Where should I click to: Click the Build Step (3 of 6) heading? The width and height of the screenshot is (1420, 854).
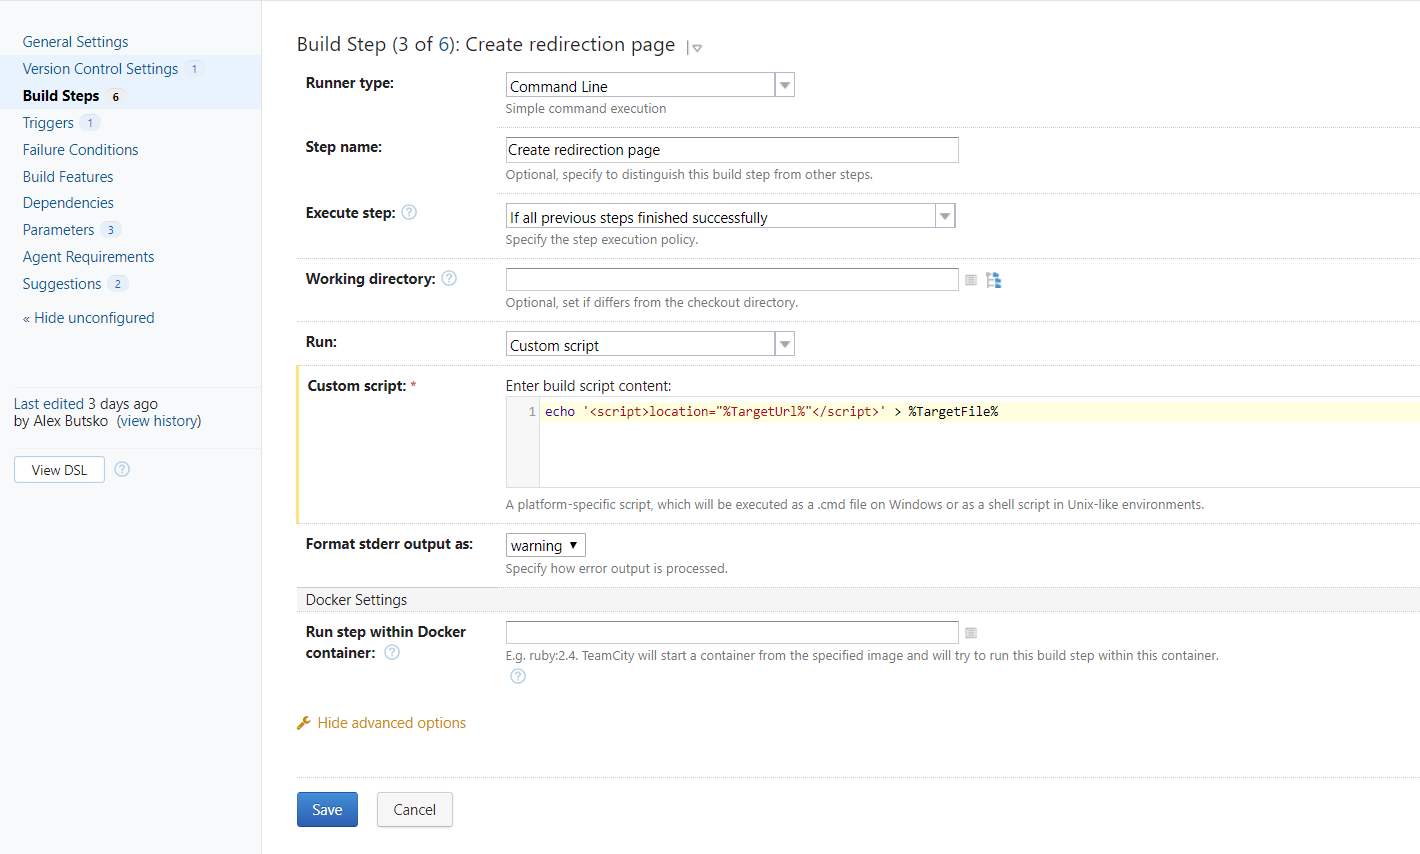pos(486,45)
